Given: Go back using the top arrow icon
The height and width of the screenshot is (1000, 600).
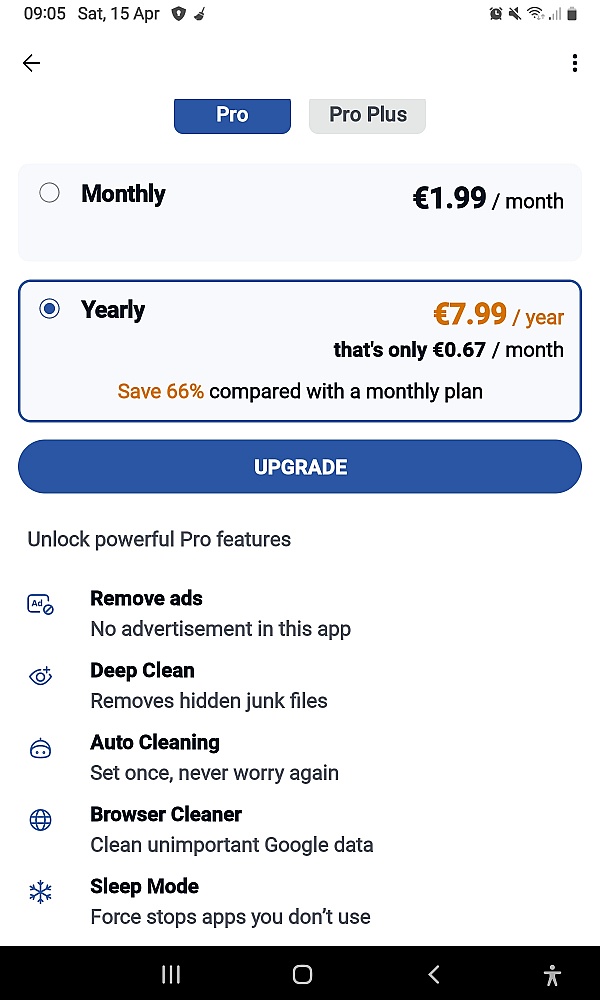Looking at the screenshot, I should pyautogui.click(x=31, y=62).
